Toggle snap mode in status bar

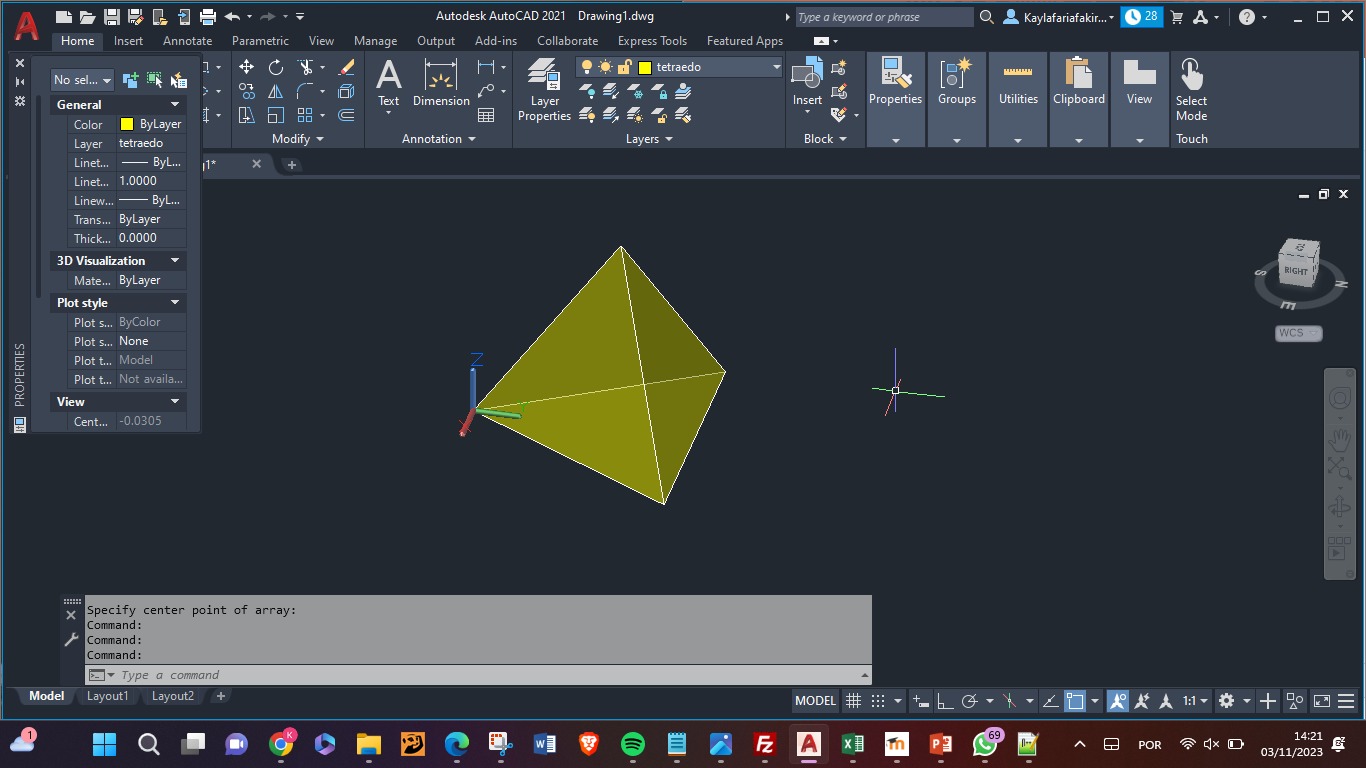click(x=878, y=701)
